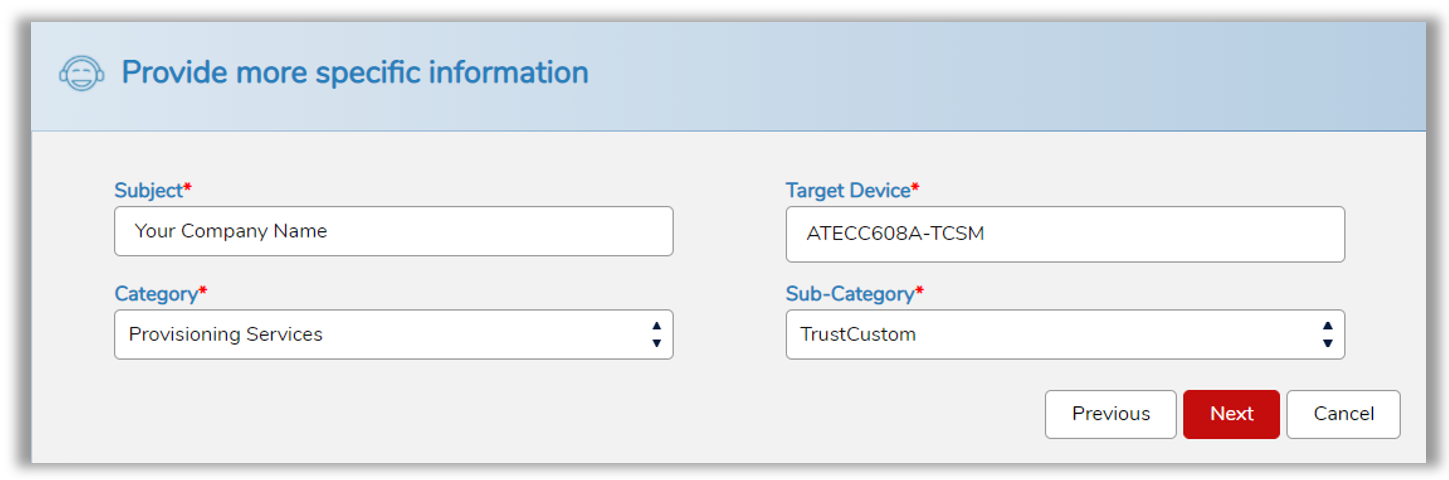
Task: Click the Category field label
Action: tap(156, 294)
